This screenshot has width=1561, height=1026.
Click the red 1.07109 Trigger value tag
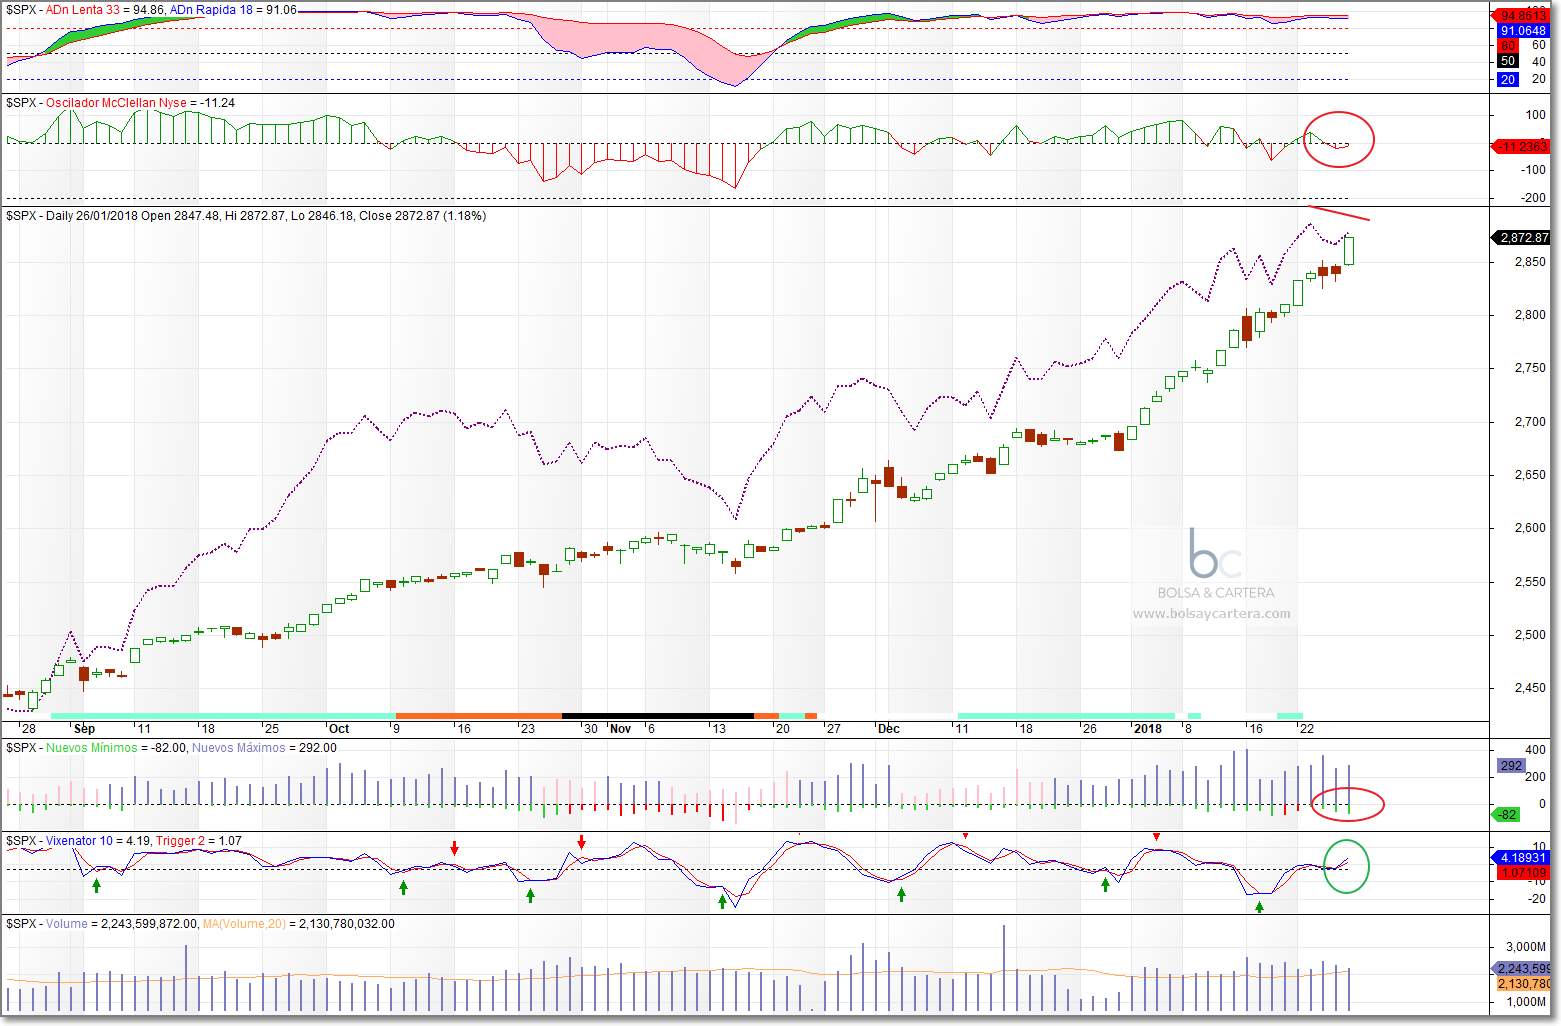pos(1523,873)
